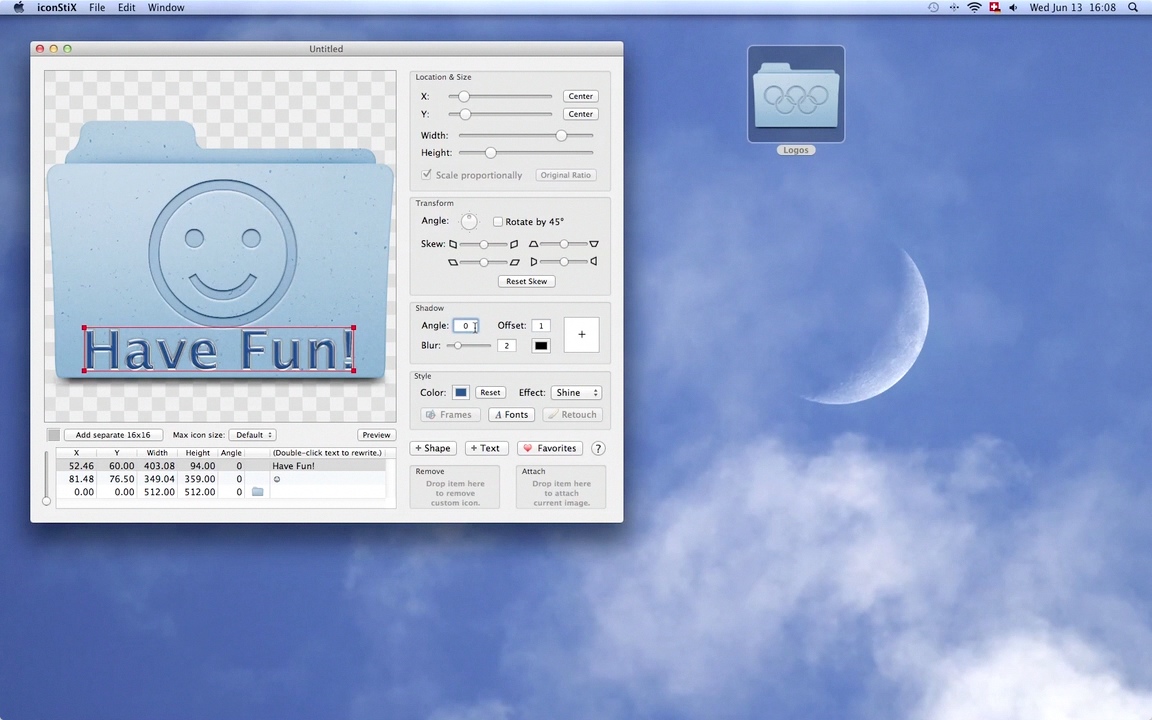Open the Window menu

pos(166,7)
